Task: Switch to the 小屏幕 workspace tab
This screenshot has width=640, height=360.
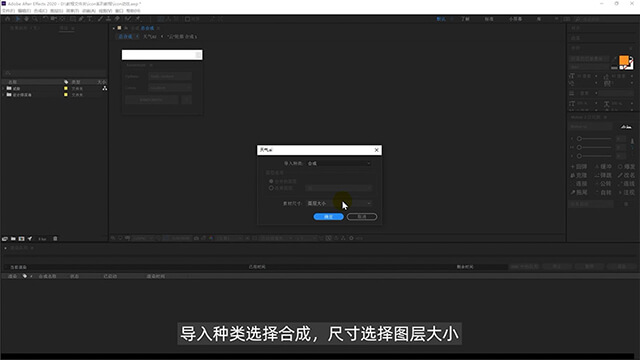Action: (515, 19)
